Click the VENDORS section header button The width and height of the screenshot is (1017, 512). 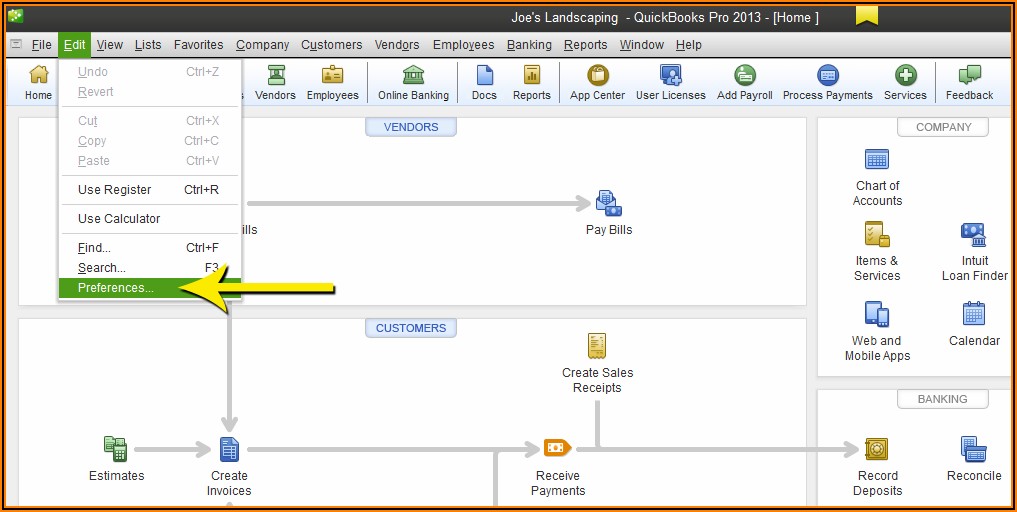click(411, 127)
